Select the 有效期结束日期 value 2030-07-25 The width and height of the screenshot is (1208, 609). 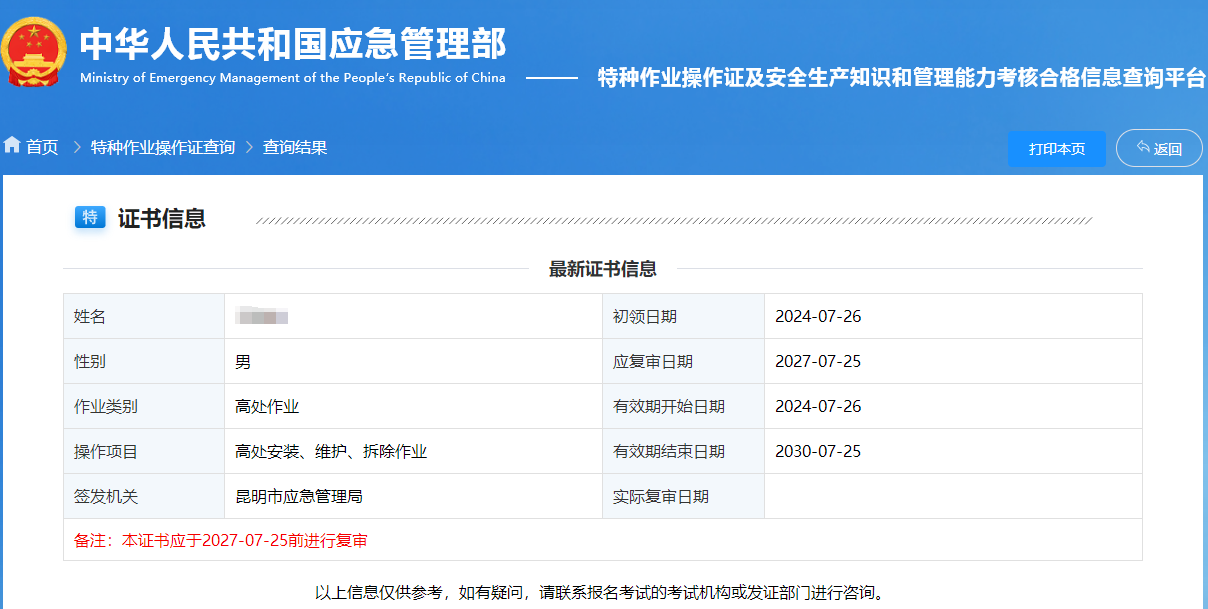(818, 452)
